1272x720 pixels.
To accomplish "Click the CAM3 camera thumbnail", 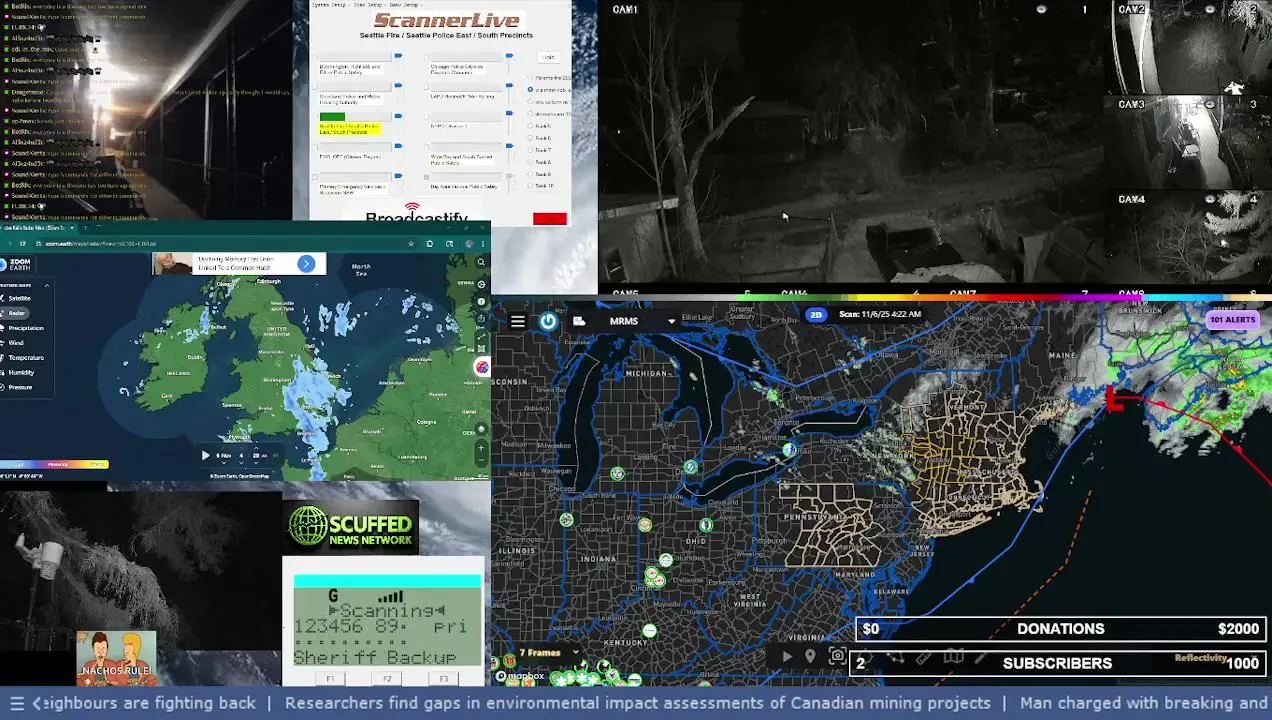I will click(x=1187, y=141).
